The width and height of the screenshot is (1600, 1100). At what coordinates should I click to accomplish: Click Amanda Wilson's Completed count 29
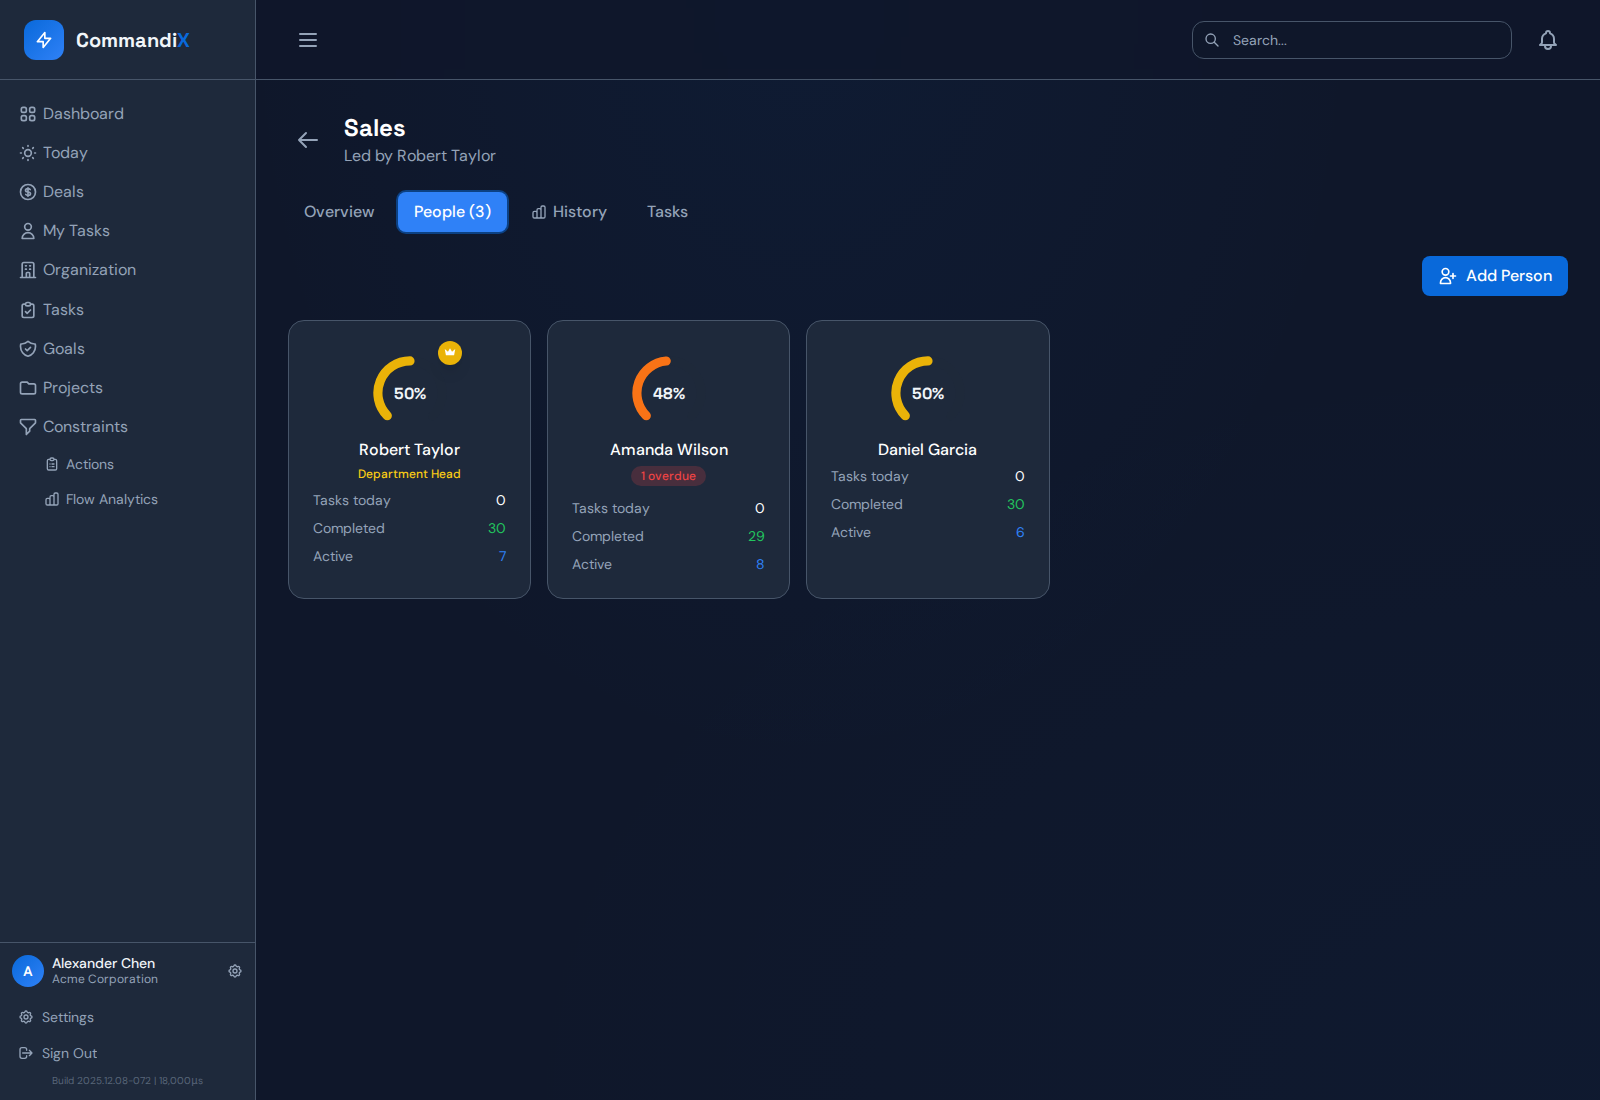pos(756,536)
